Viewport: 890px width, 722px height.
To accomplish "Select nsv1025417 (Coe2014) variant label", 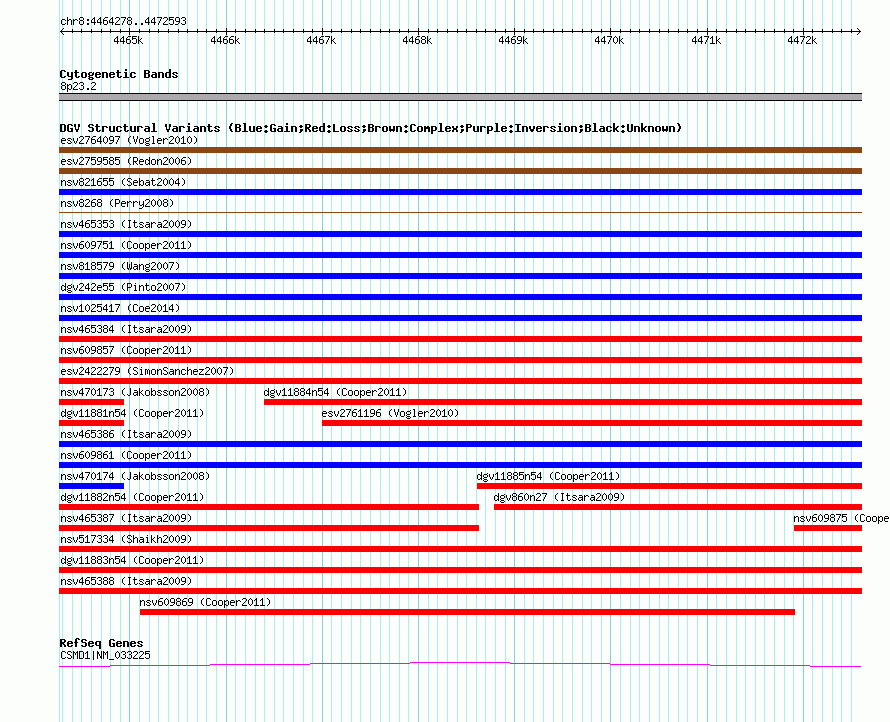I will (x=120, y=308).
